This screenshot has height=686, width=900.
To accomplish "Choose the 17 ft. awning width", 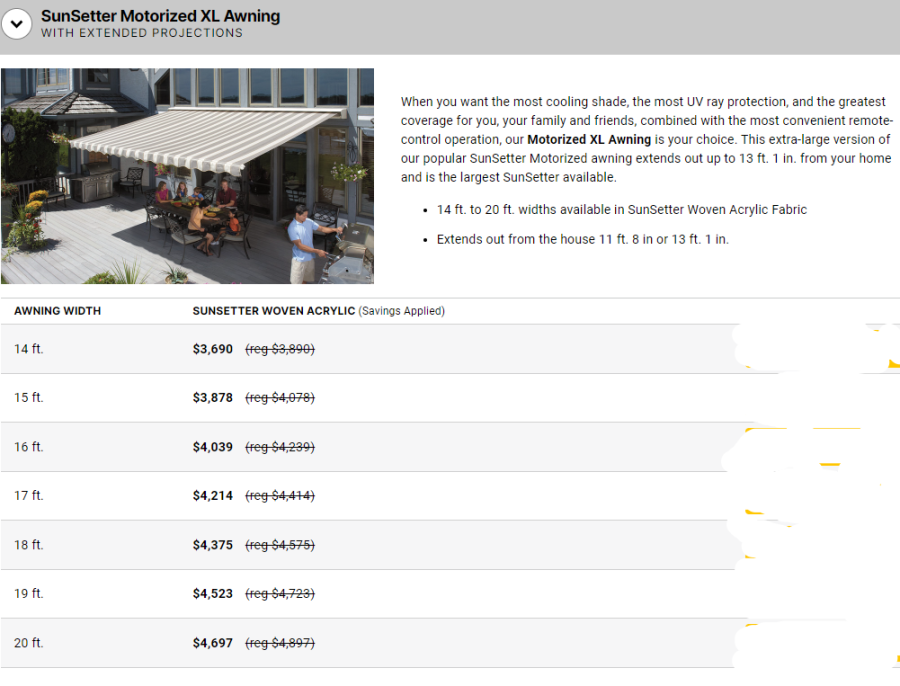I will (29, 496).
